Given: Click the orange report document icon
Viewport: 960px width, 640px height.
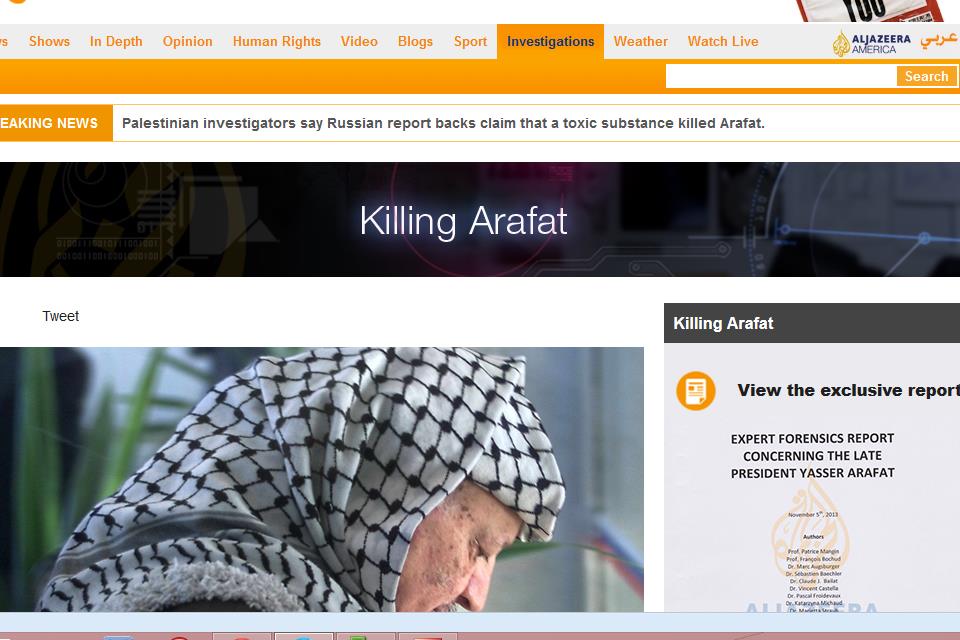Looking at the screenshot, I should point(695,390).
